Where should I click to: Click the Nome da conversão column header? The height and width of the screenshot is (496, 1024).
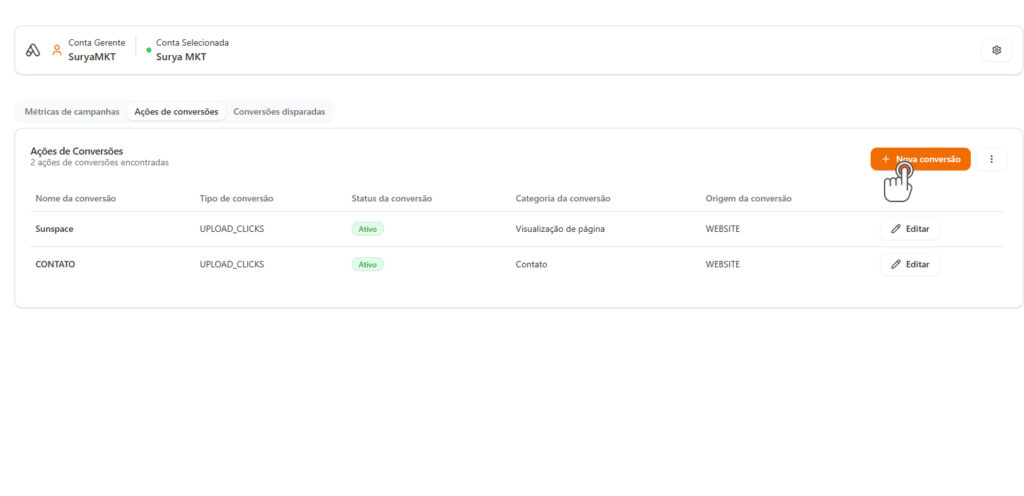75,199
